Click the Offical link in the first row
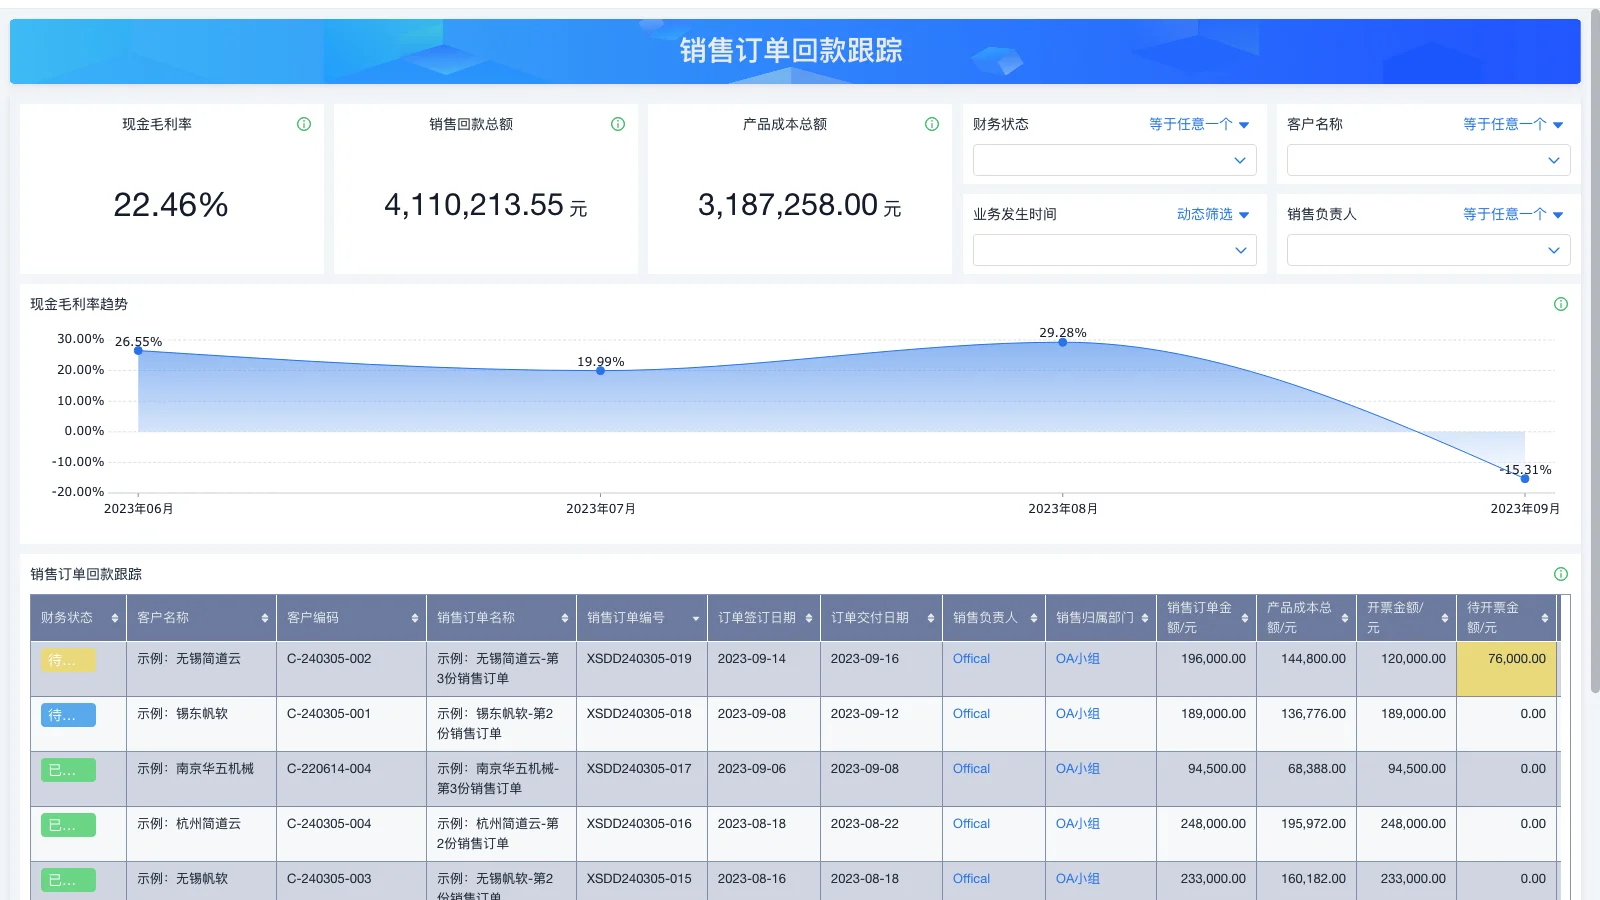Viewport: 1600px width, 900px height. [970, 658]
